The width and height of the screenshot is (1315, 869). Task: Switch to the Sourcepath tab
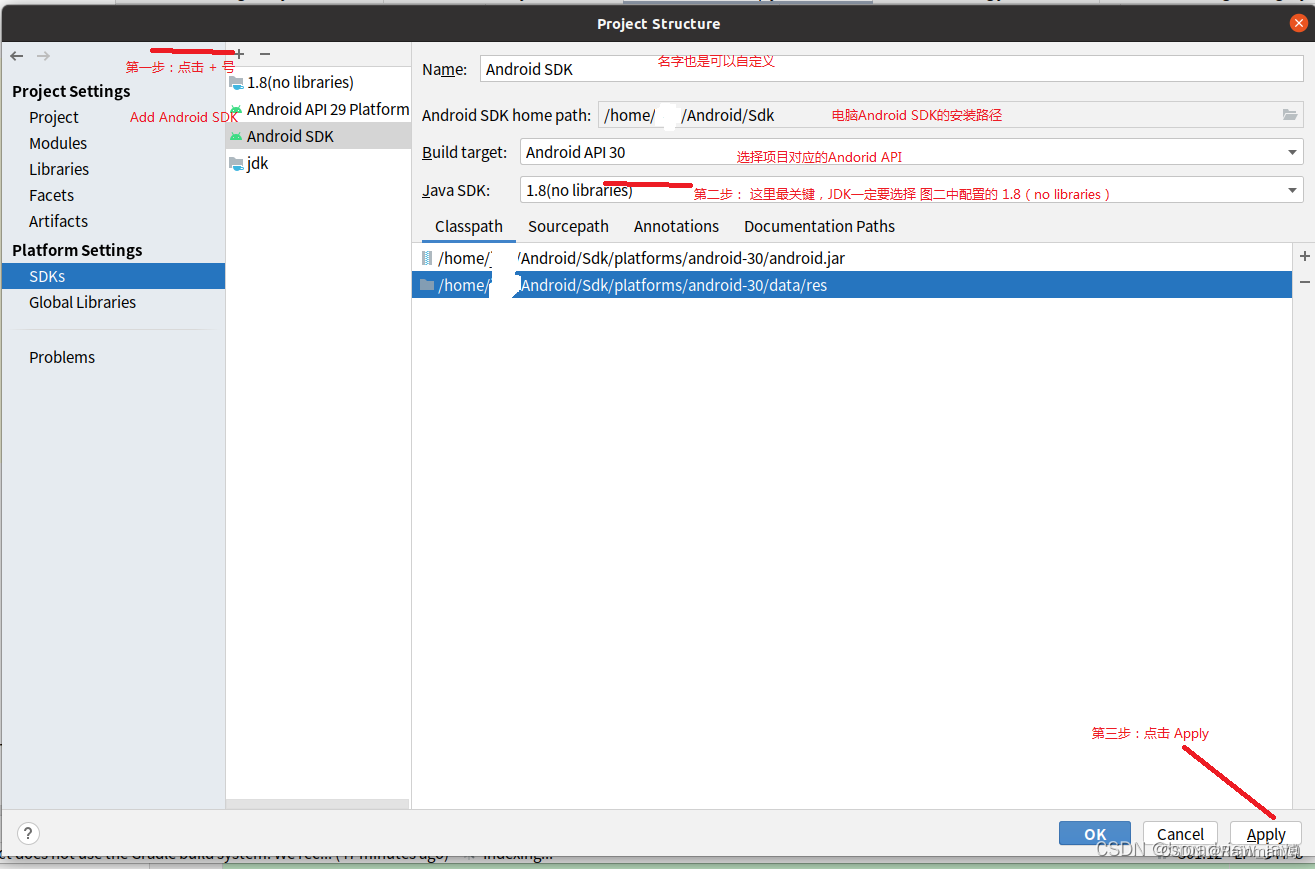568,226
